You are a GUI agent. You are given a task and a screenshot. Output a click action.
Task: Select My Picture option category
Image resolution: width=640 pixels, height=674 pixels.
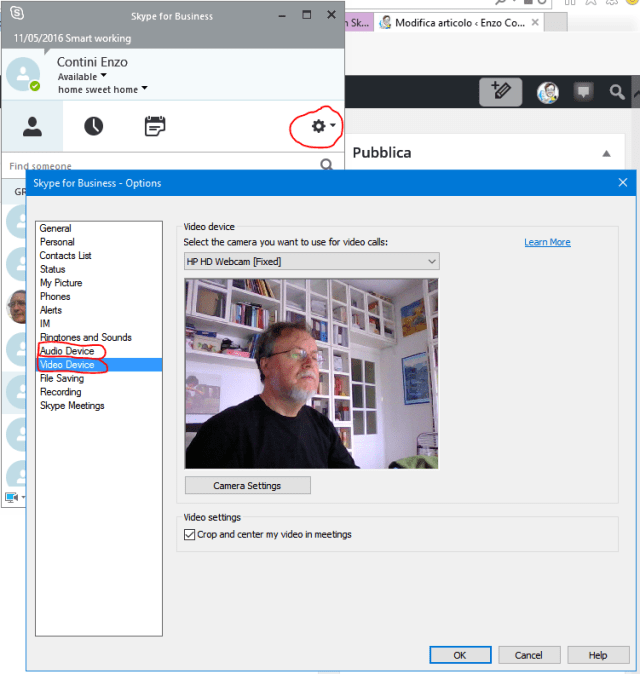click(x=61, y=283)
